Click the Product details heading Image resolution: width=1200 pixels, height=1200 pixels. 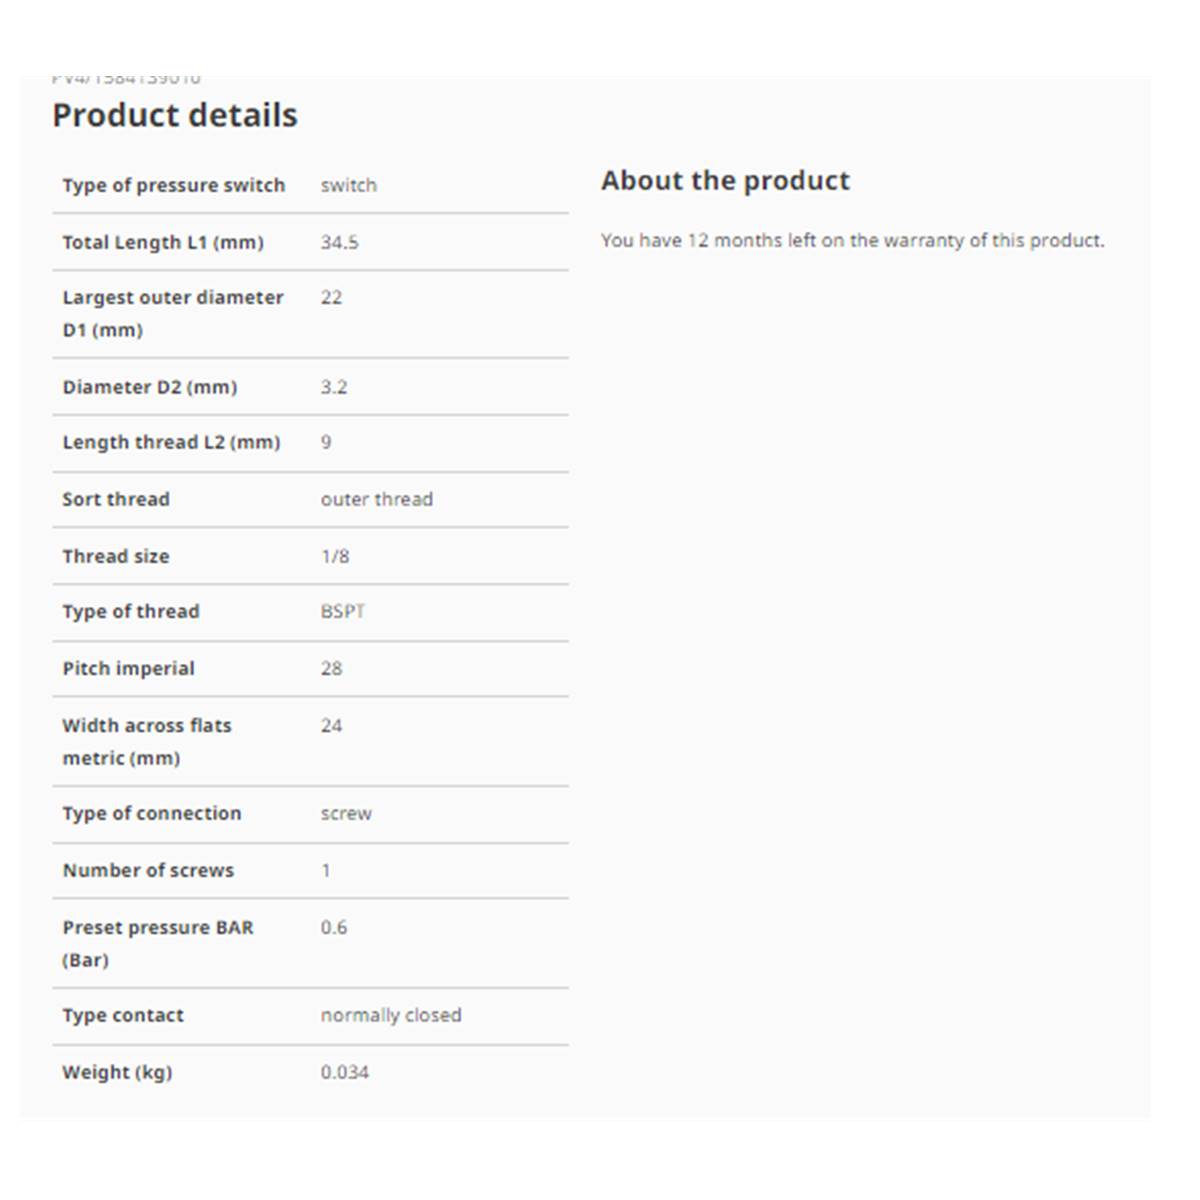[175, 116]
